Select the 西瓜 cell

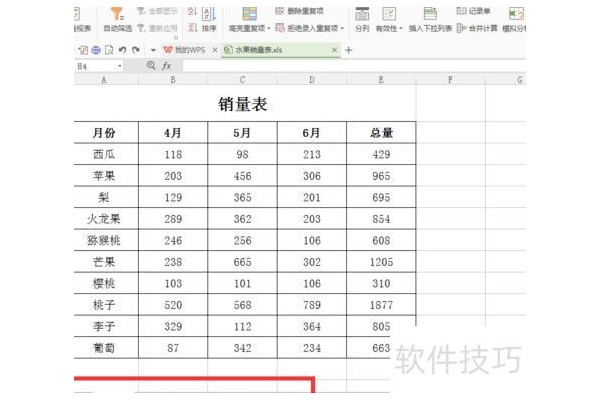[106, 154]
